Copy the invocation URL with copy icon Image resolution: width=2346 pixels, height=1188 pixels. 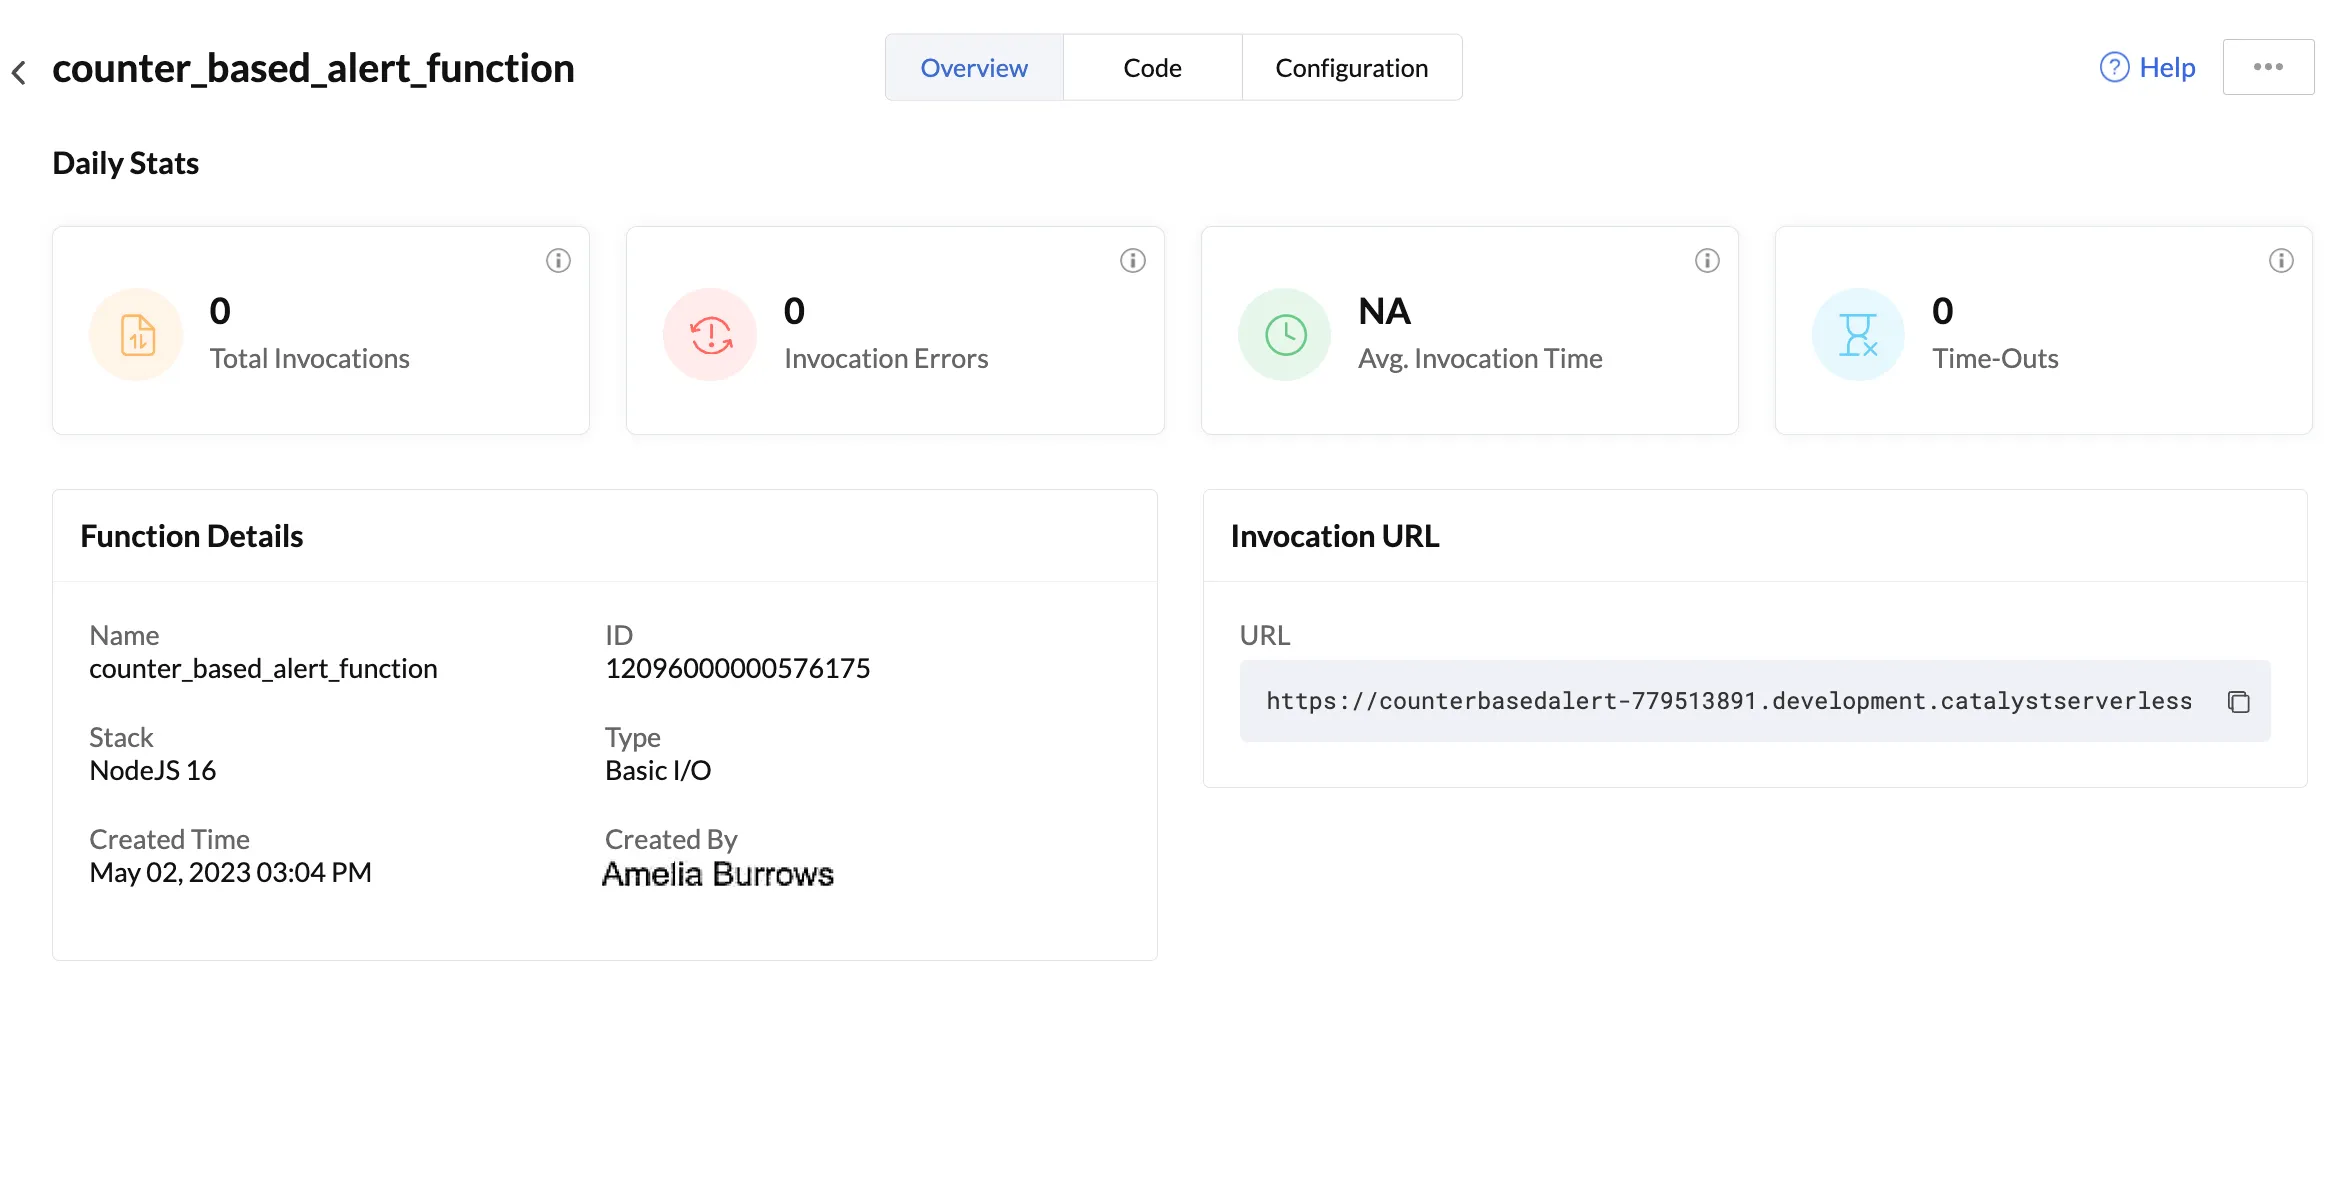[x=2239, y=702]
